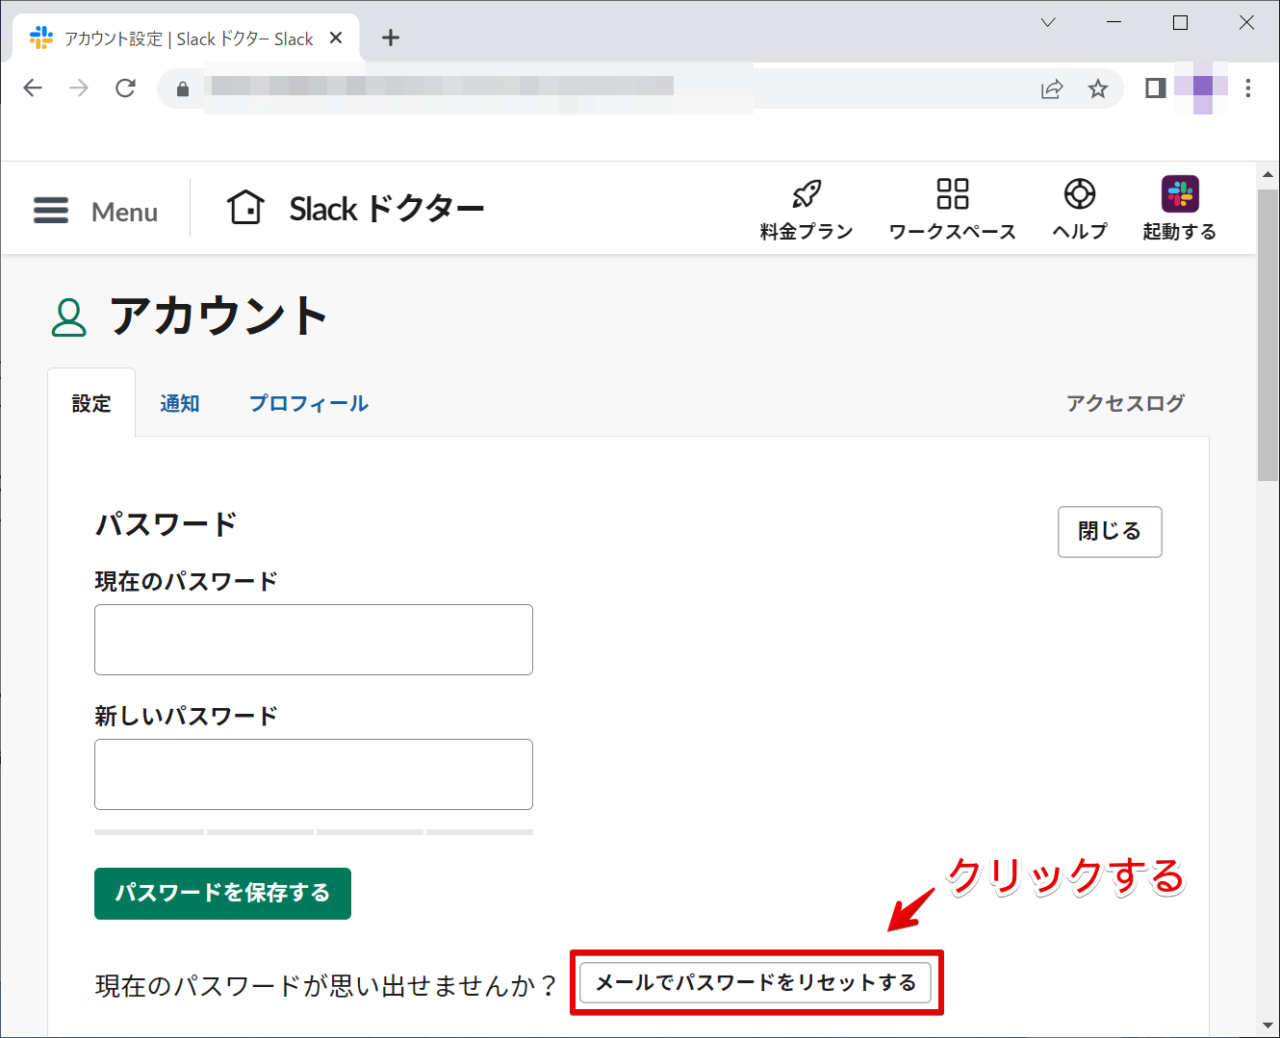Toggle the browser side panel icon
The image size is (1280, 1038).
pyautogui.click(x=1155, y=88)
